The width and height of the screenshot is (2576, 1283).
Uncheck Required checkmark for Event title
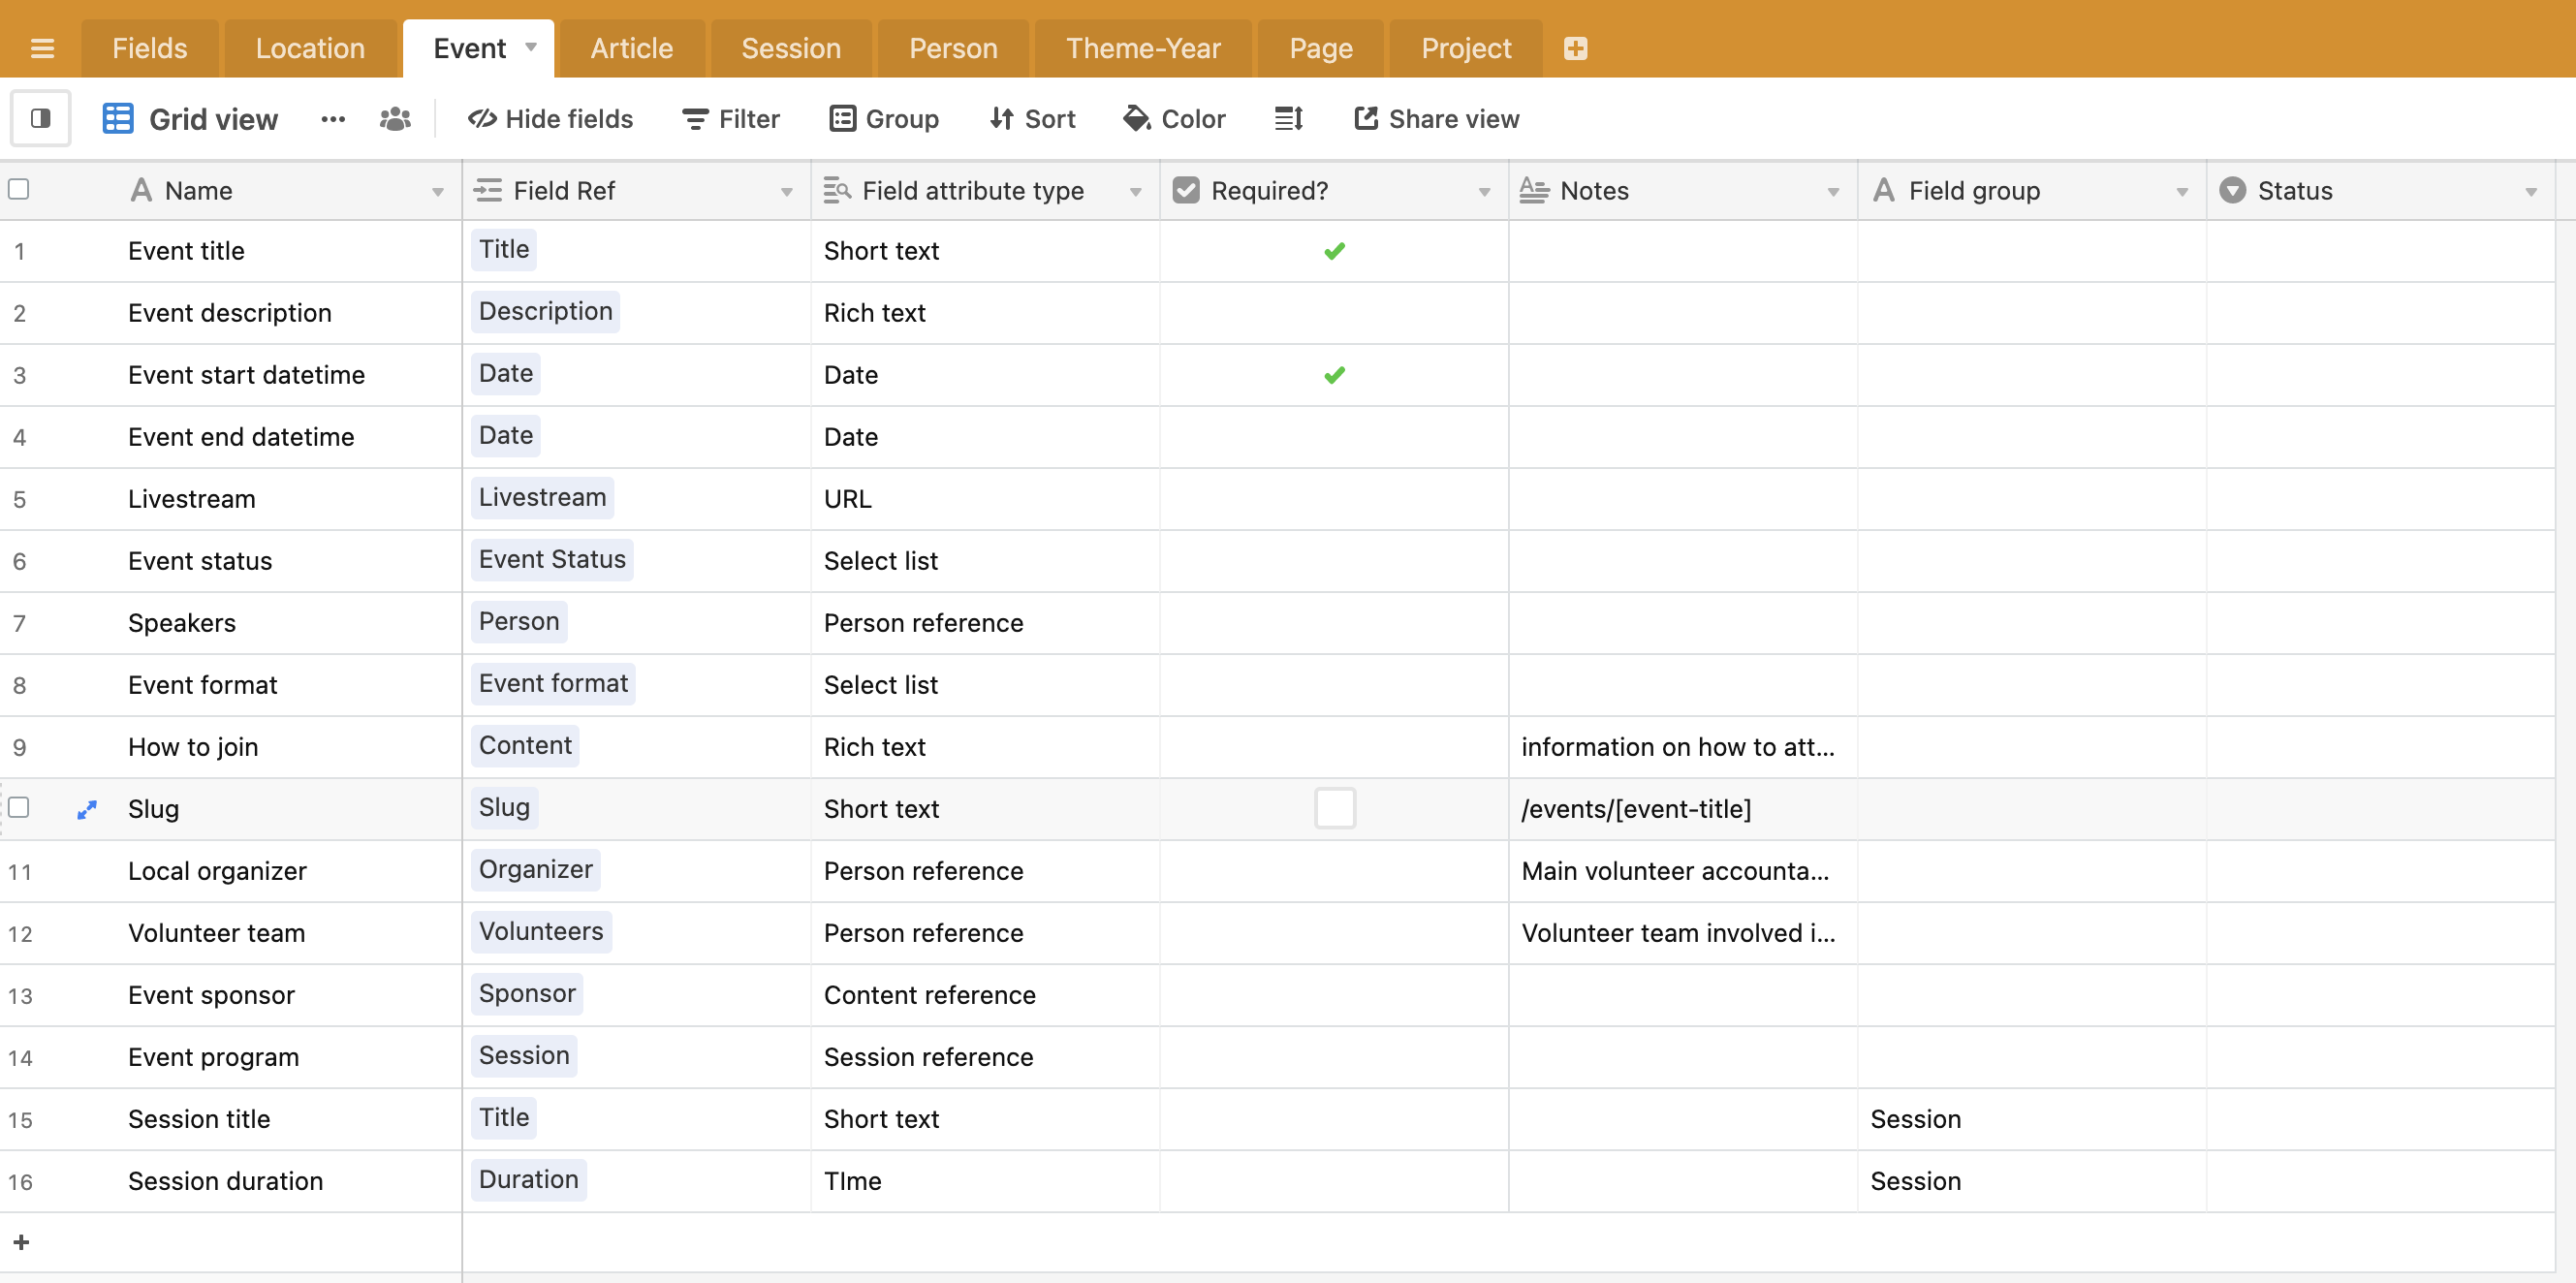[x=1334, y=251]
